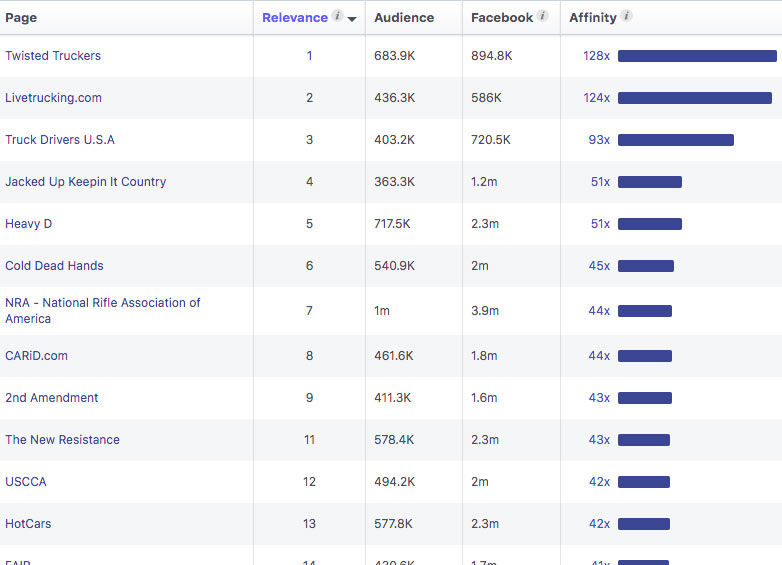Open the Cold Dead Hands link
Image resolution: width=782 pixels, height=565 pixels.
pos(54,266)
